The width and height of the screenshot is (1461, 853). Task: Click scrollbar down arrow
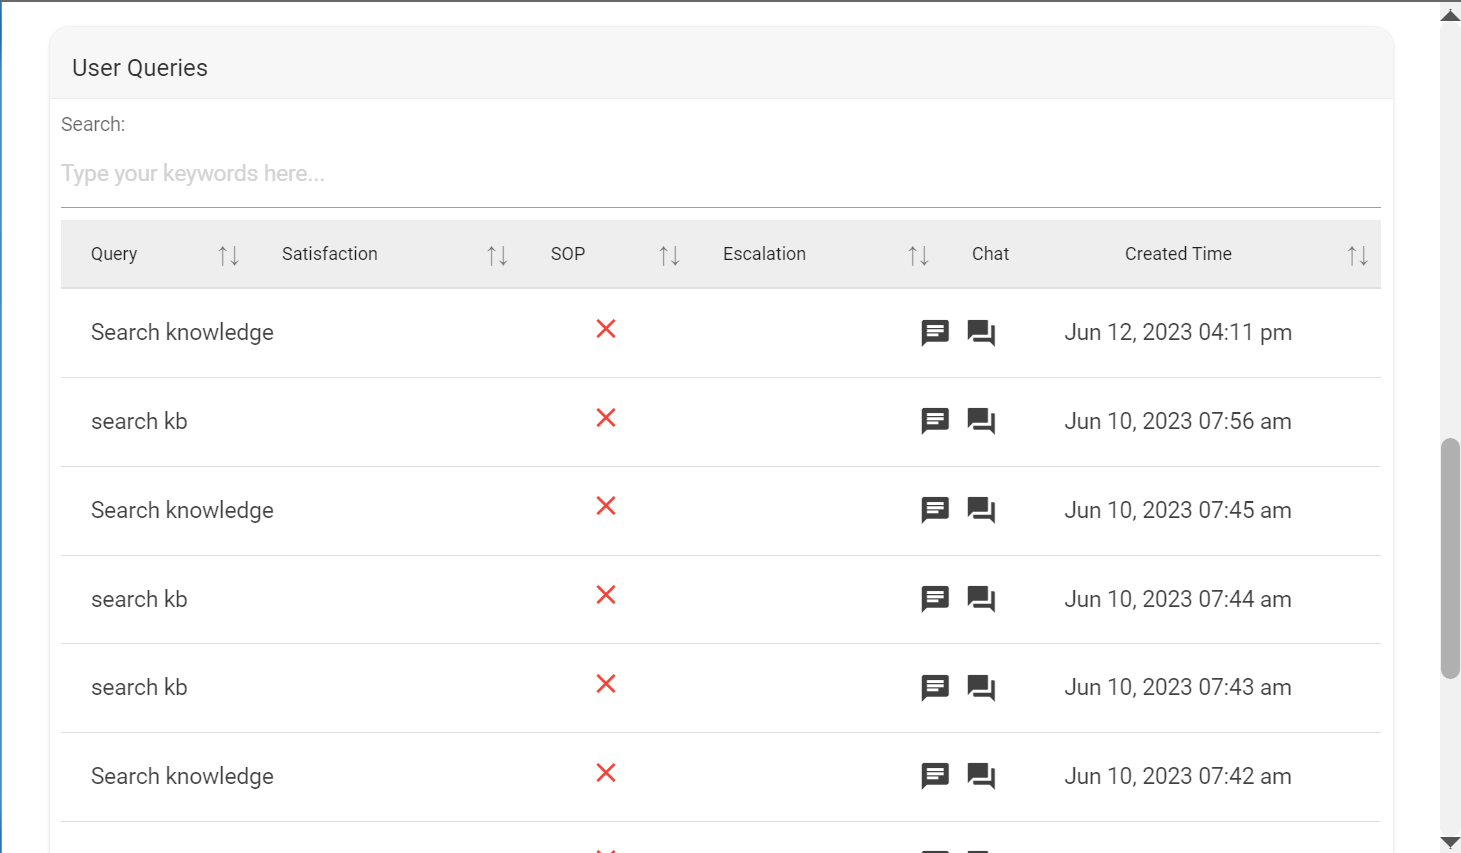point(1450,843)
